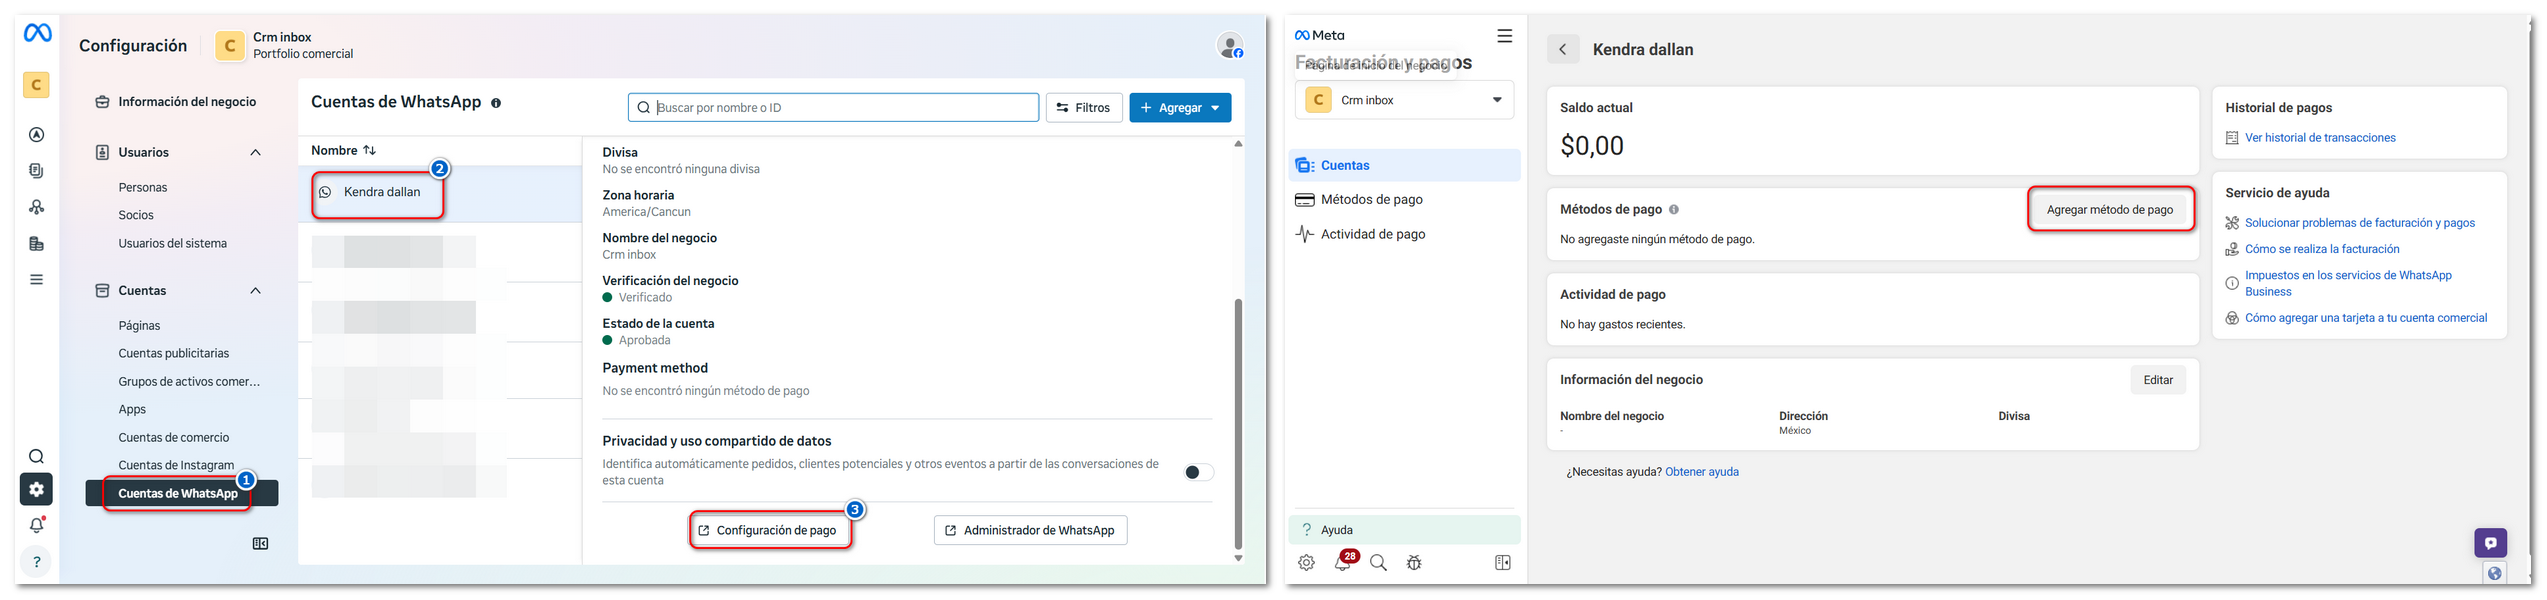Click the hamburger menu beside Meta logo
Viewport: 2547px width, 600px height.
coord(1504,36)
